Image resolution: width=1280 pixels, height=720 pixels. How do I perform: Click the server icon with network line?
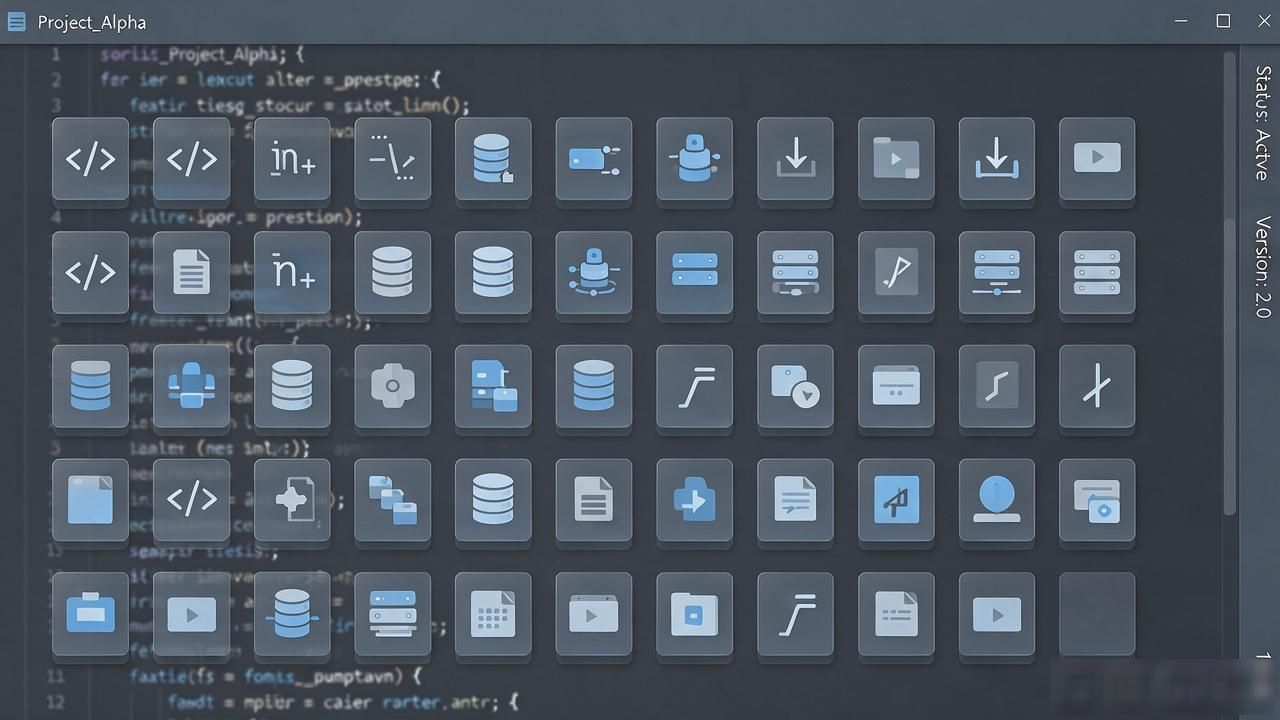click(997, 272)
